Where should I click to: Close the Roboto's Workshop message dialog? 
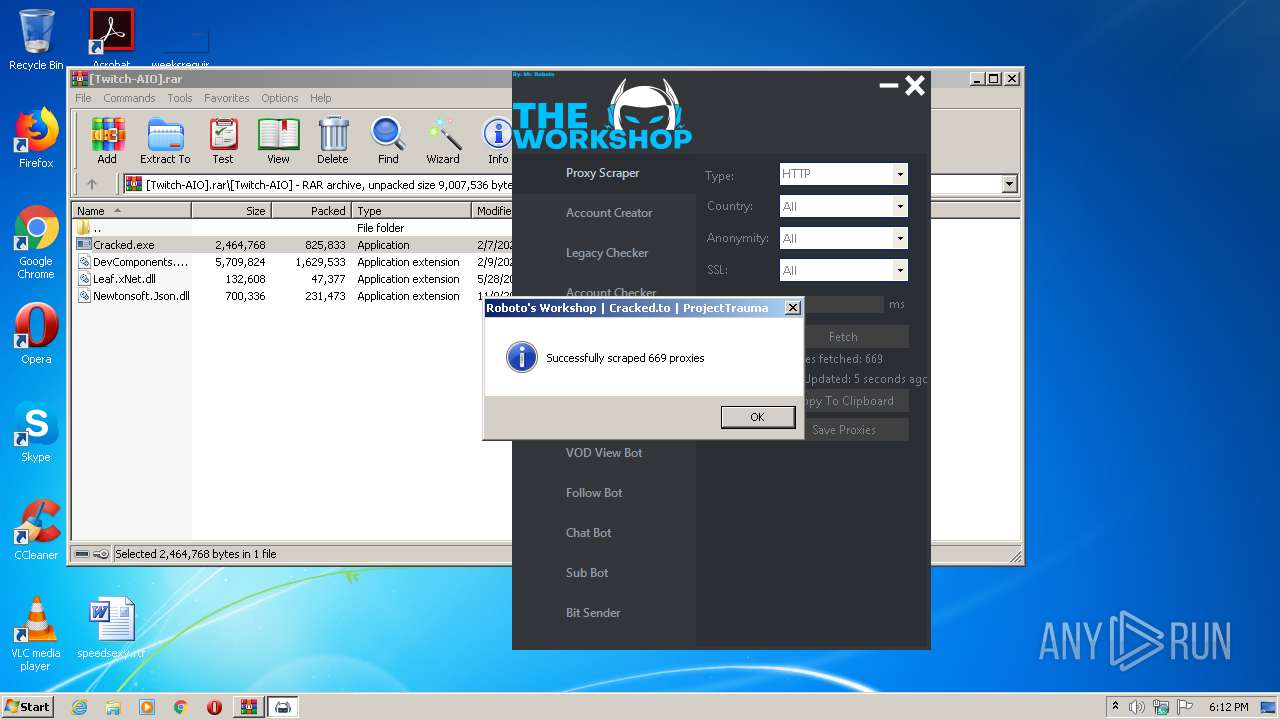[792, 308]
